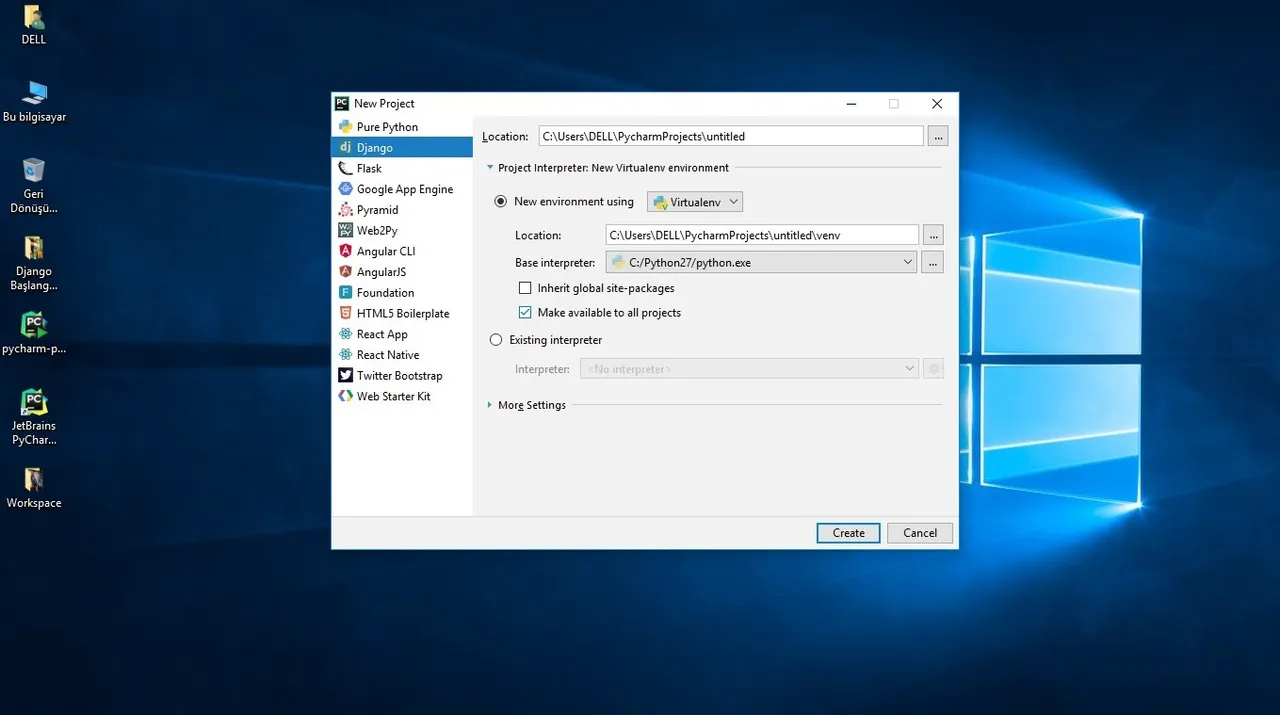The height and width of the screenshot is (715, 1280).
Task: Choose the Flask horn icon
Action: (345, 168)
